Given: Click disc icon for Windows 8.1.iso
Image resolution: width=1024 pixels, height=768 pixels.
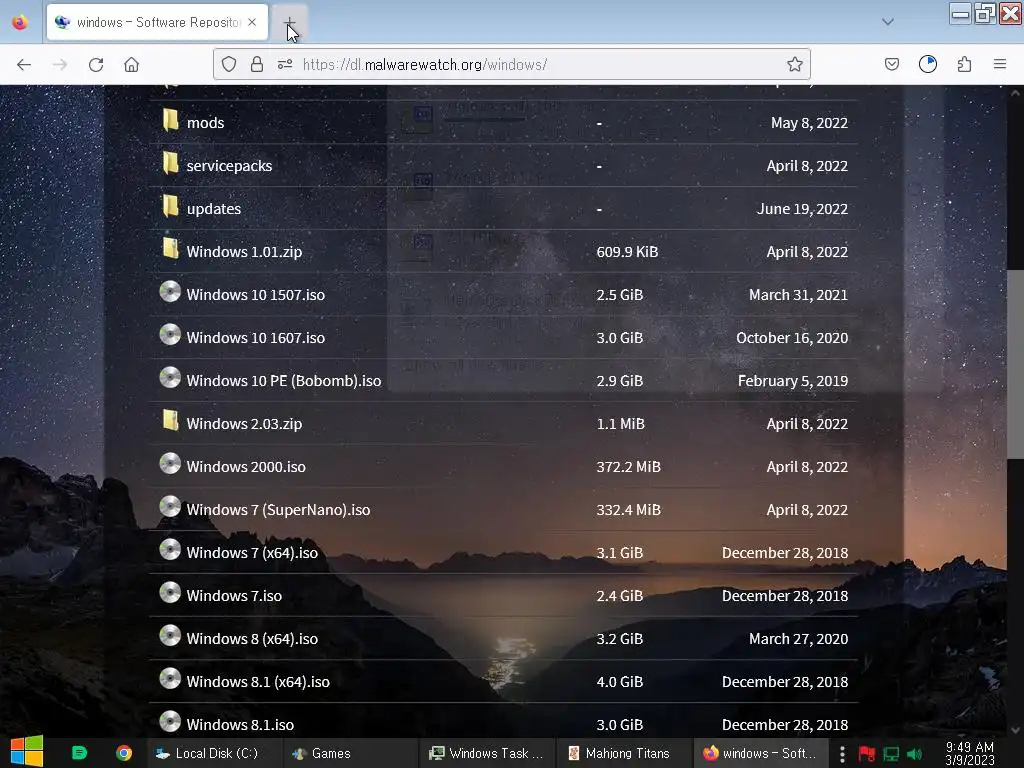Looking at the screenshot, I should coord(170,722).
